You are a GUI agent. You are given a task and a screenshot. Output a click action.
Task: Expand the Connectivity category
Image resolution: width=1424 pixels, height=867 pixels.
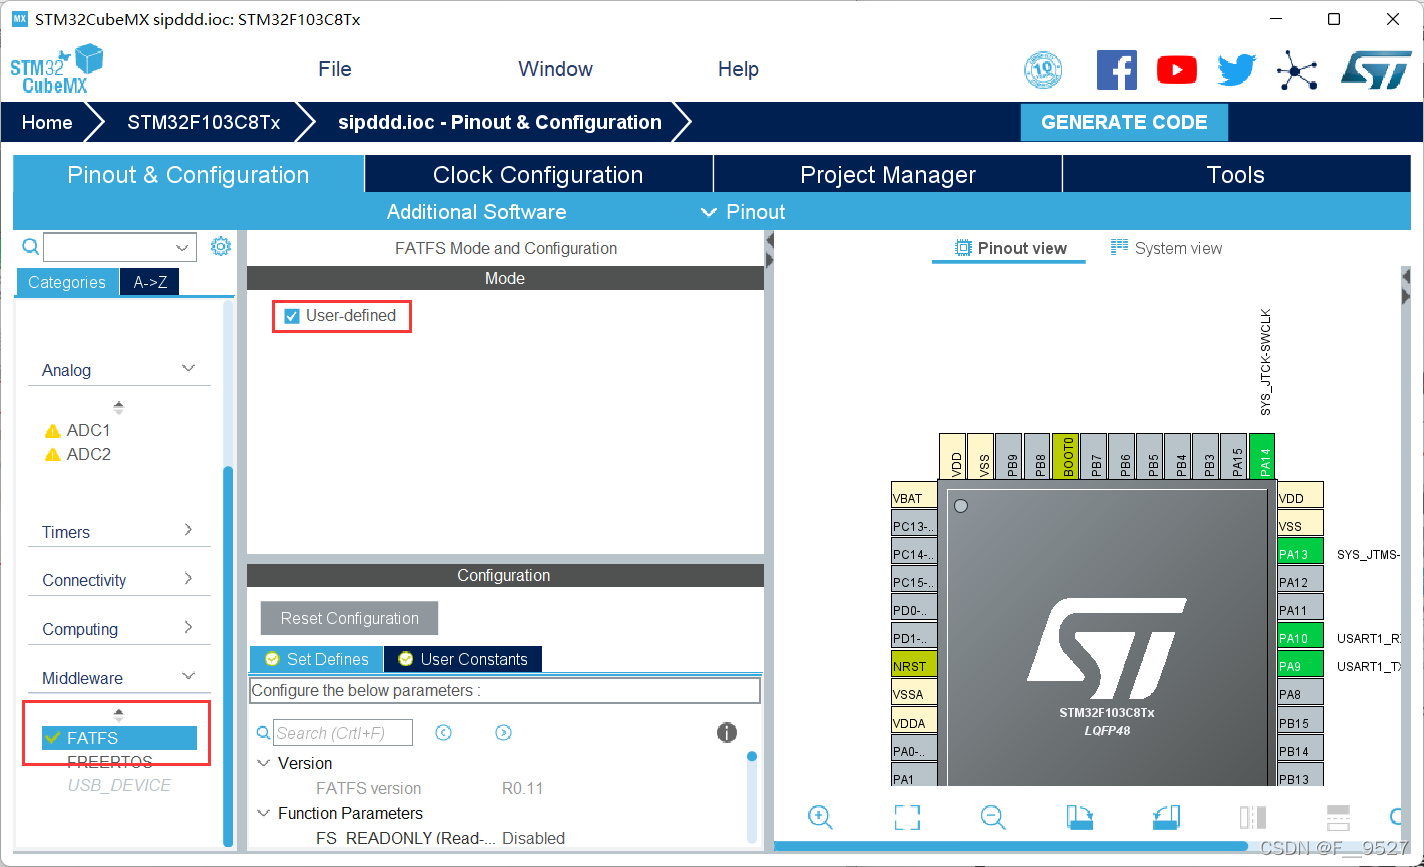pyautogui.click(x=188, y=578)
